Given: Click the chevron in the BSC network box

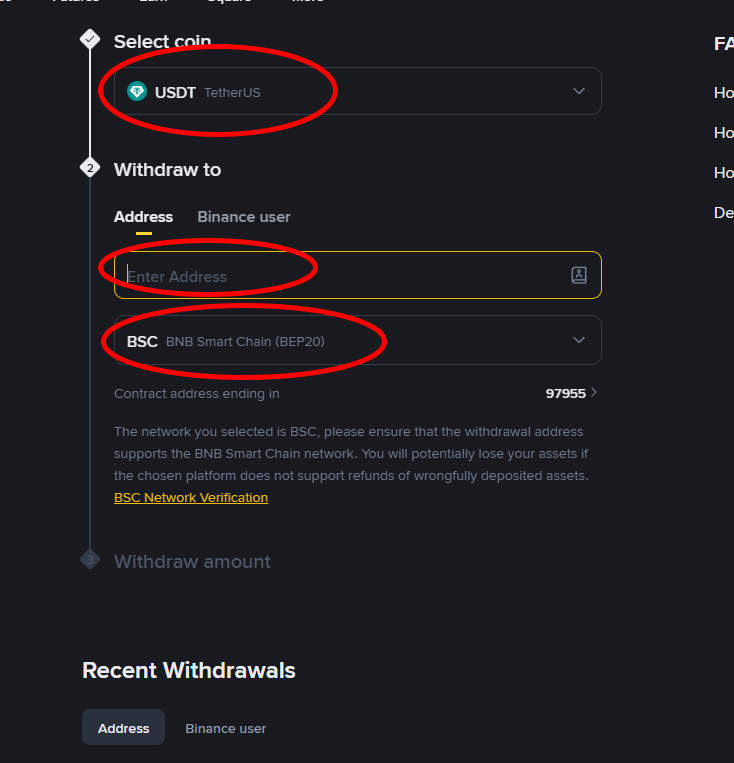Looking at the screenshot, I should (579, 340).
